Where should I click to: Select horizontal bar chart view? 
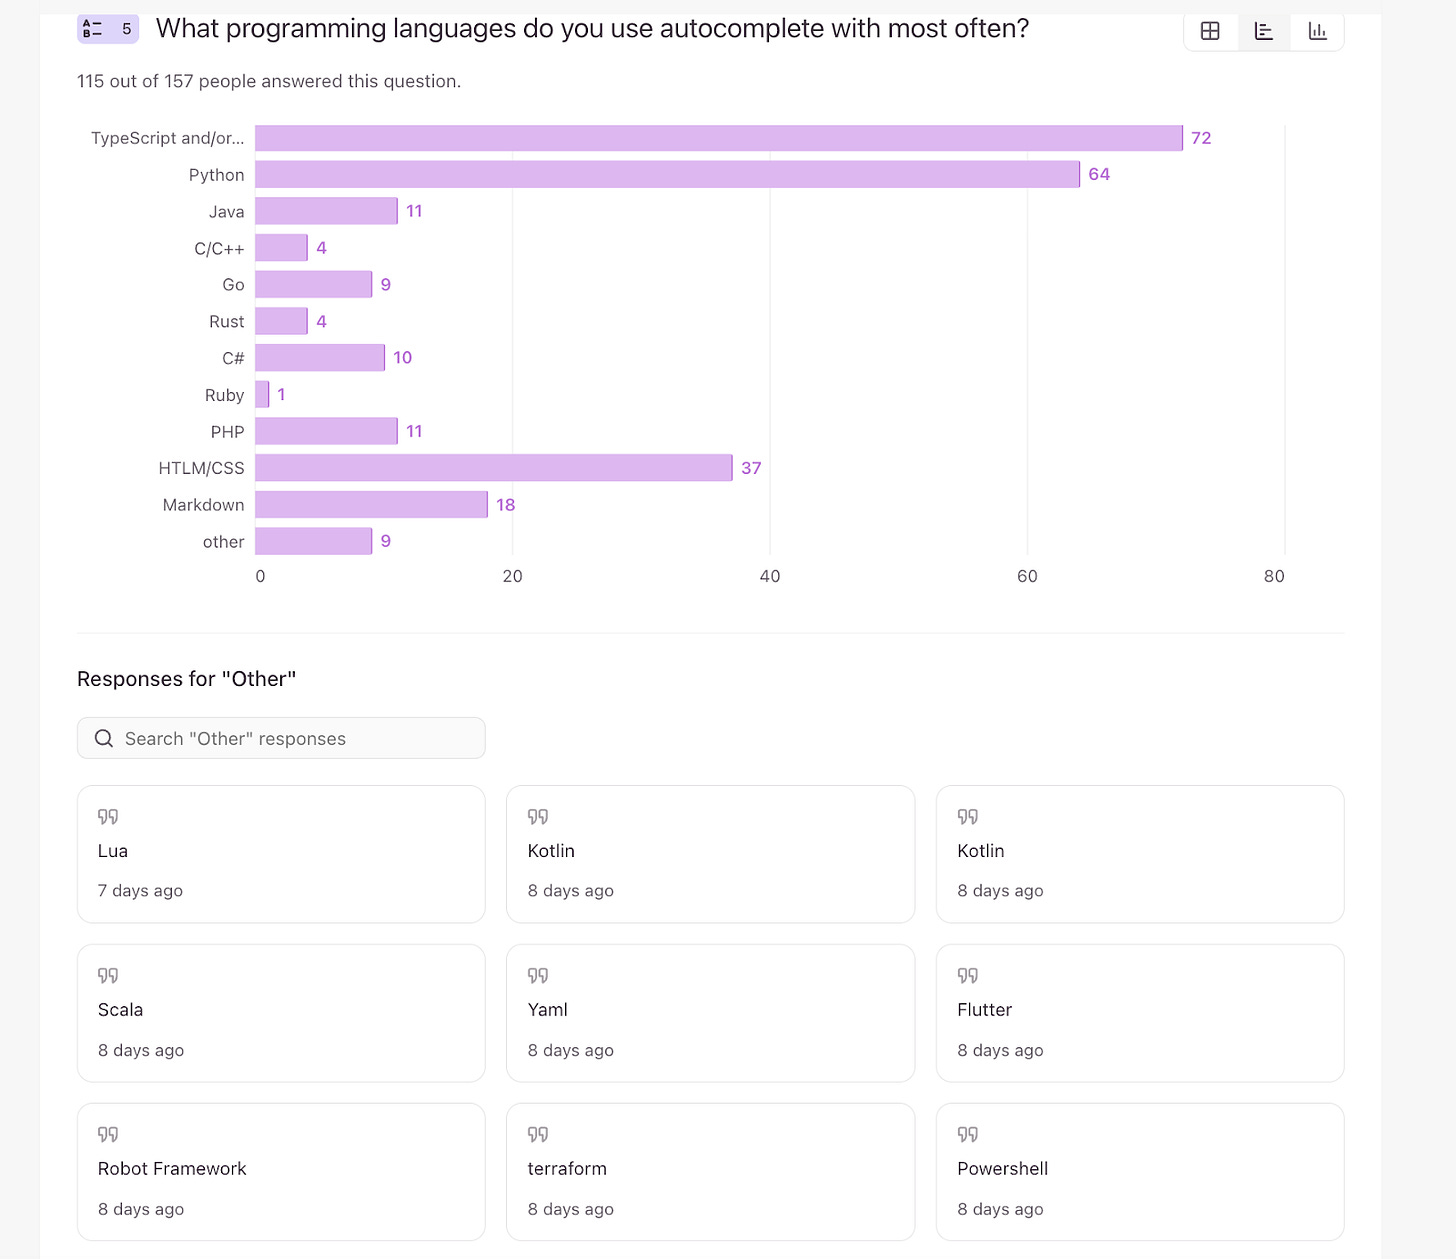click(1264, 31)
